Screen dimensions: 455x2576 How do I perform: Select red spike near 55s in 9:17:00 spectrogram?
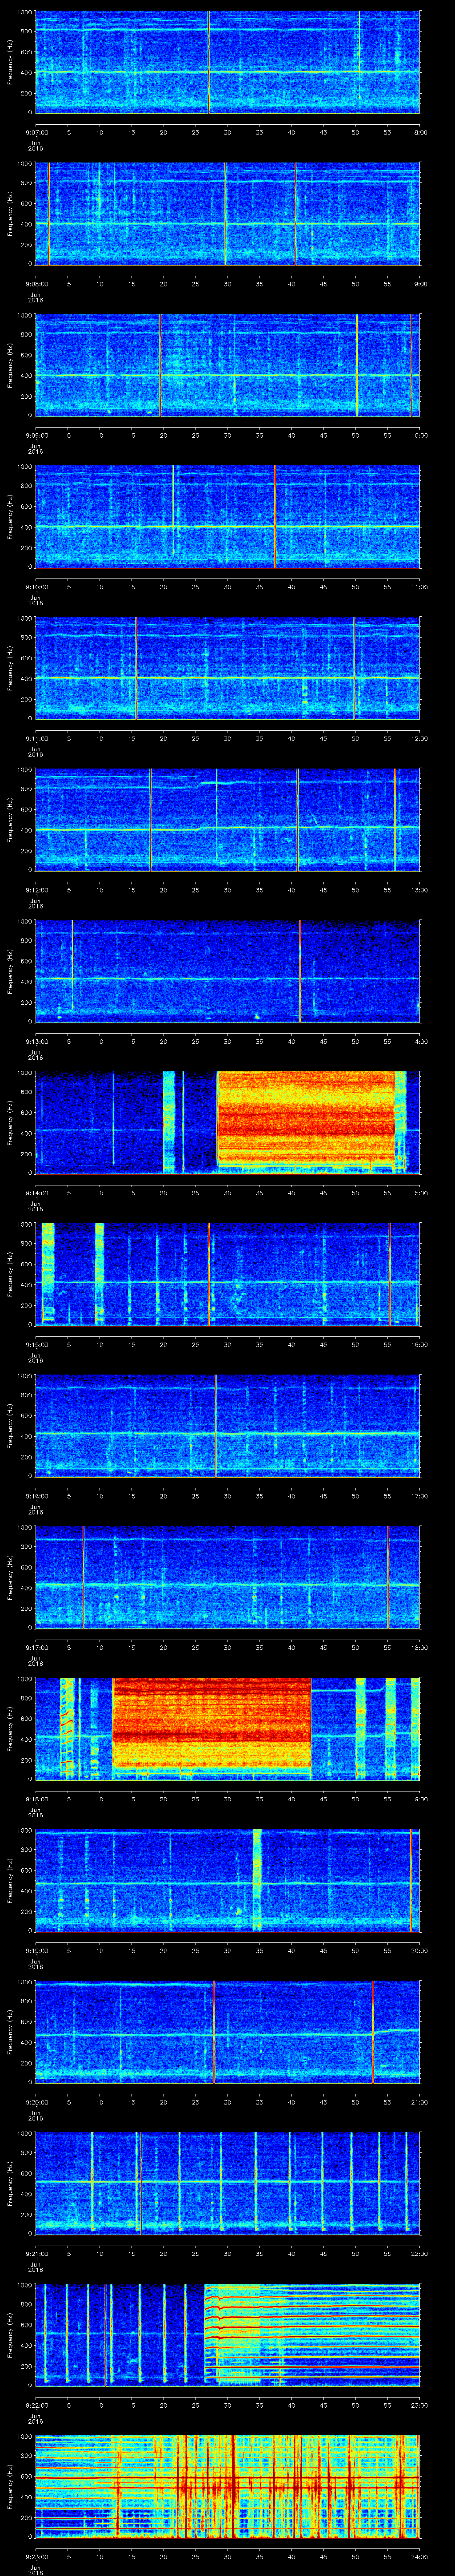388,1577
